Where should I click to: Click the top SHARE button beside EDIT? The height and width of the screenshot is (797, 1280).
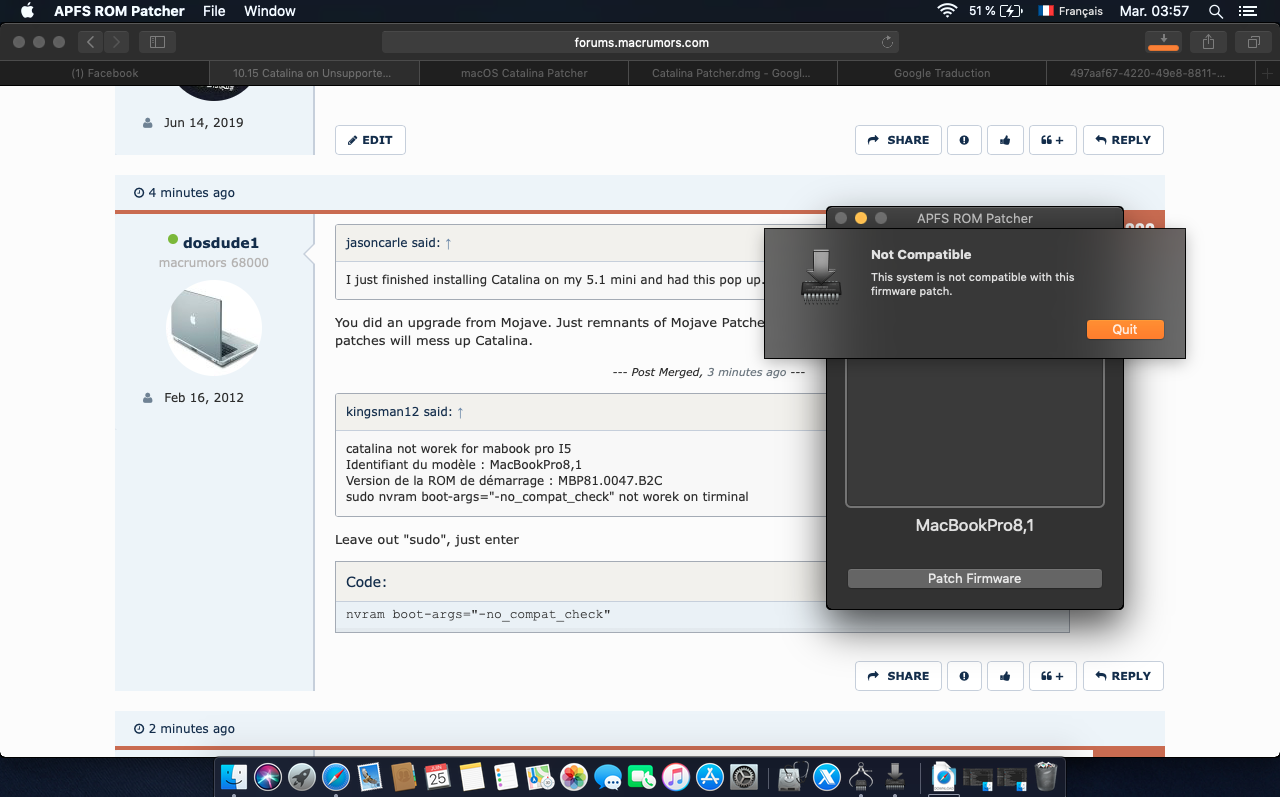click(898, 140)
